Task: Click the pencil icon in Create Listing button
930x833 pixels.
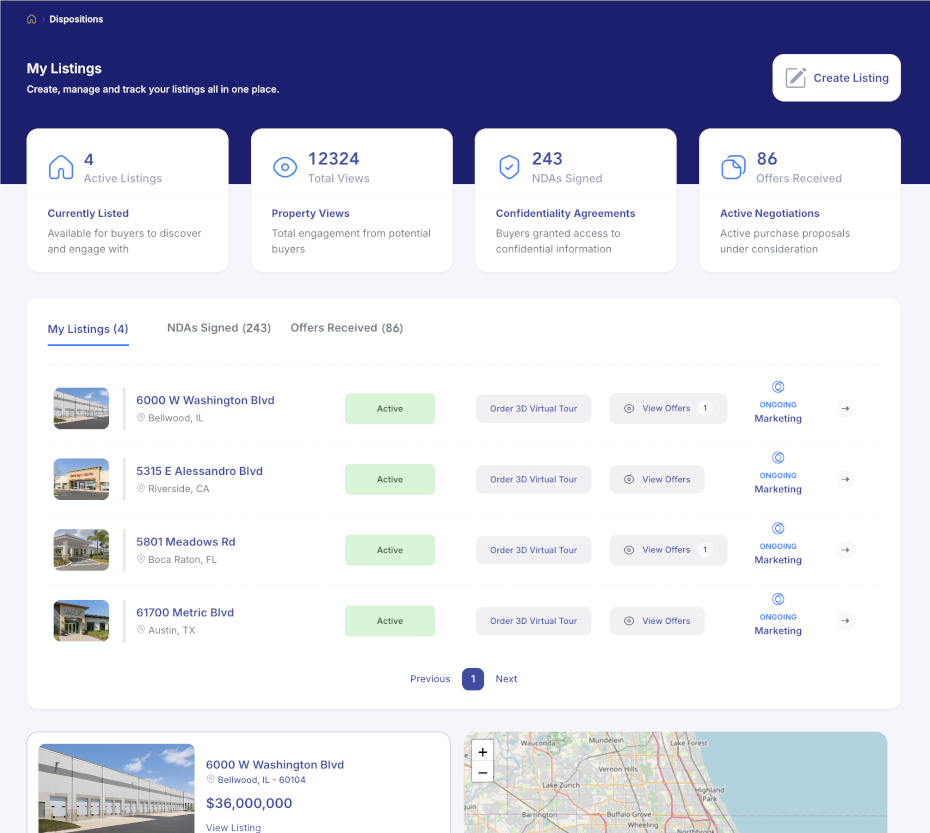Action: pos(796,77)
